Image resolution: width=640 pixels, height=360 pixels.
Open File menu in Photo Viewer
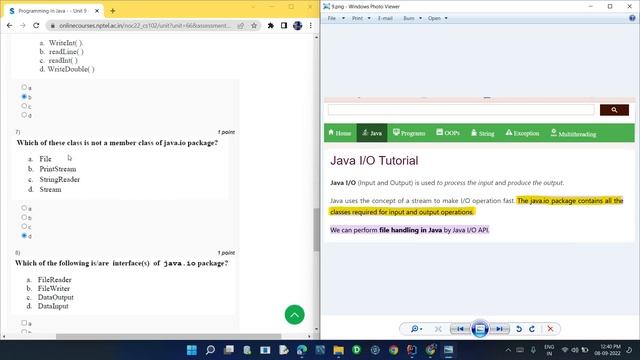tap(336, 18)
